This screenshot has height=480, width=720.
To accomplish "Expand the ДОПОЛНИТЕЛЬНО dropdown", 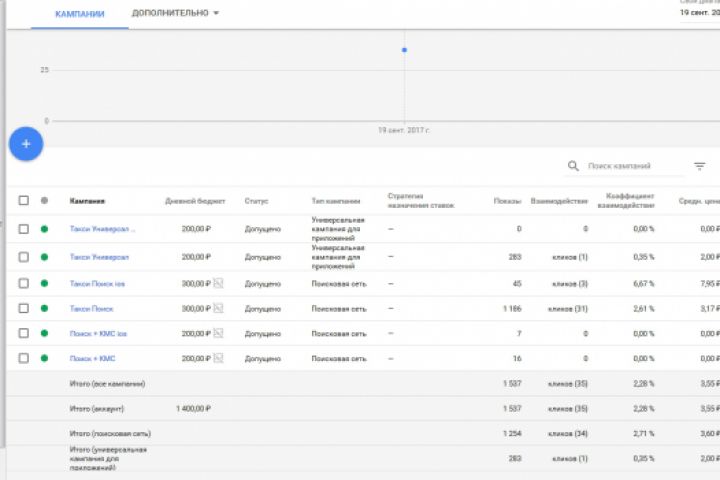I will tap(175, 13).
